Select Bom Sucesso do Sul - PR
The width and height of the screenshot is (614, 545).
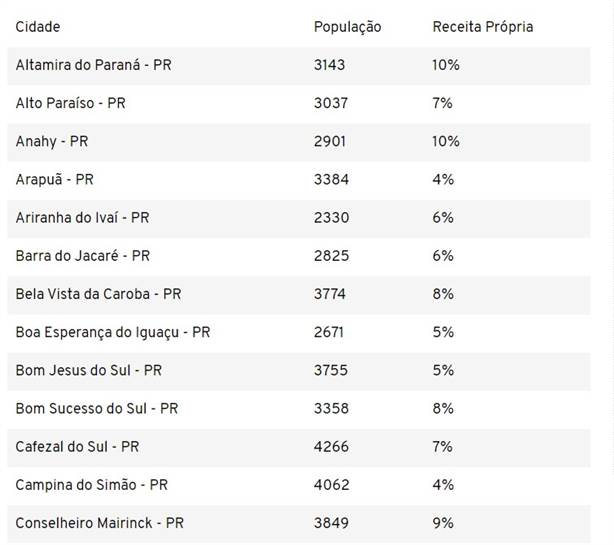click(97, 409)
